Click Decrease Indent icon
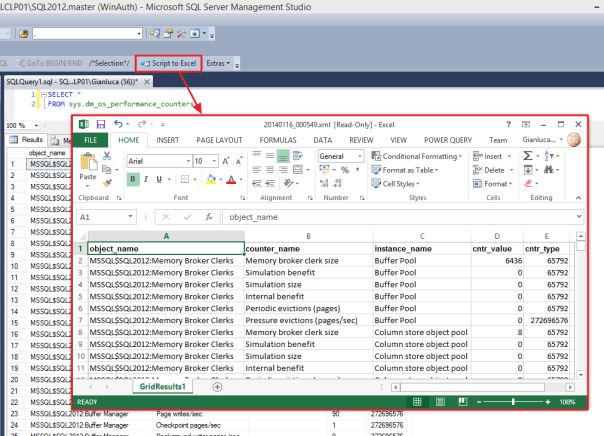The height and width of the screenshot is (436, 604). click(257, 183)
